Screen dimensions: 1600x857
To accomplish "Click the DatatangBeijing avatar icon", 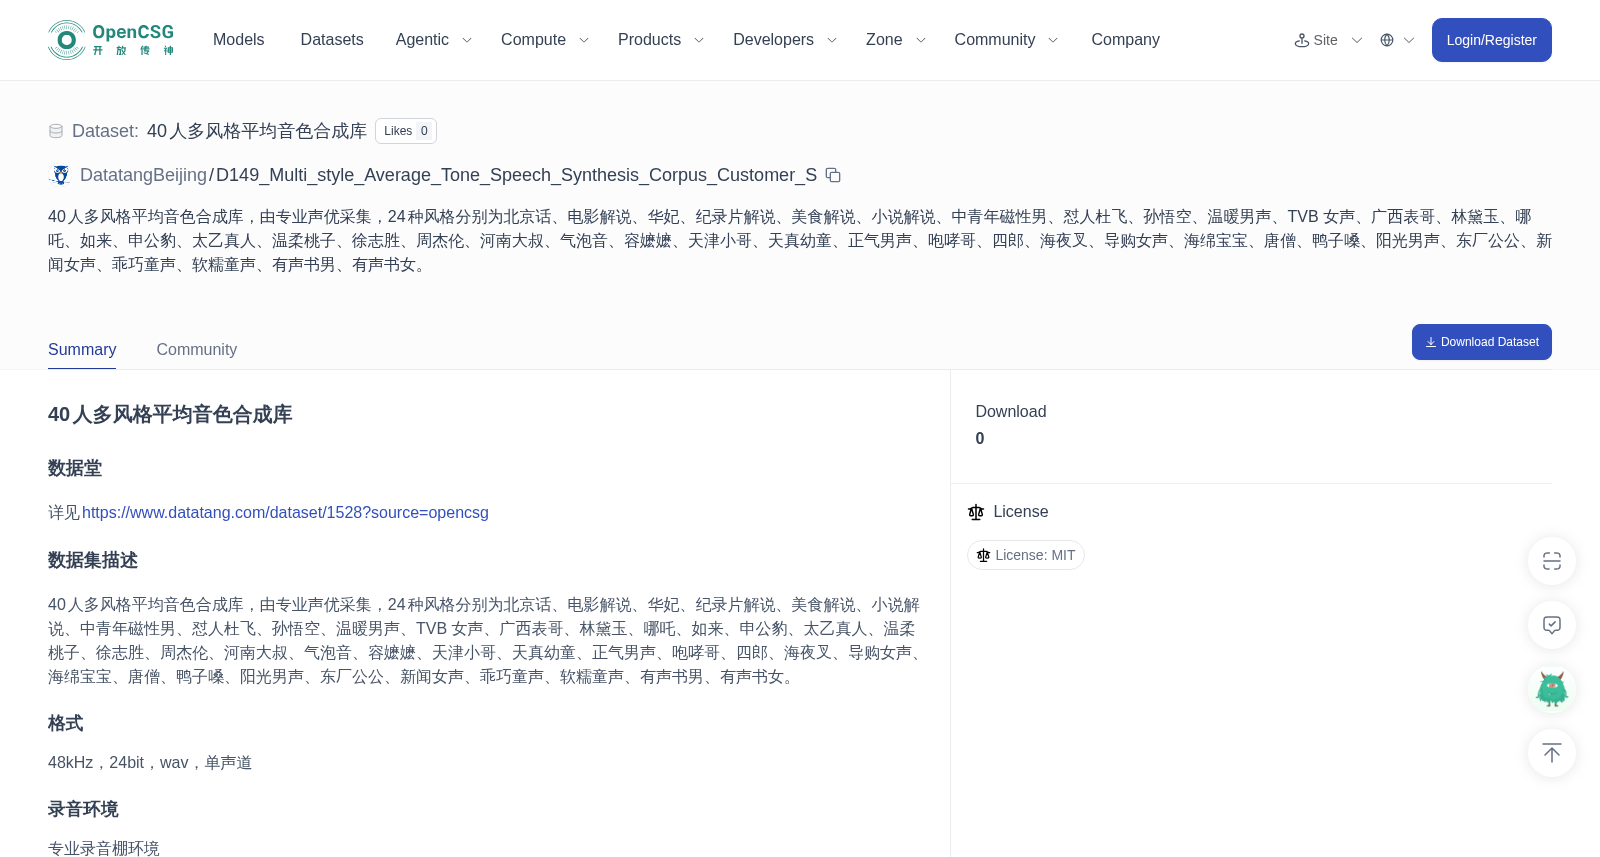I will coord(60,175).
